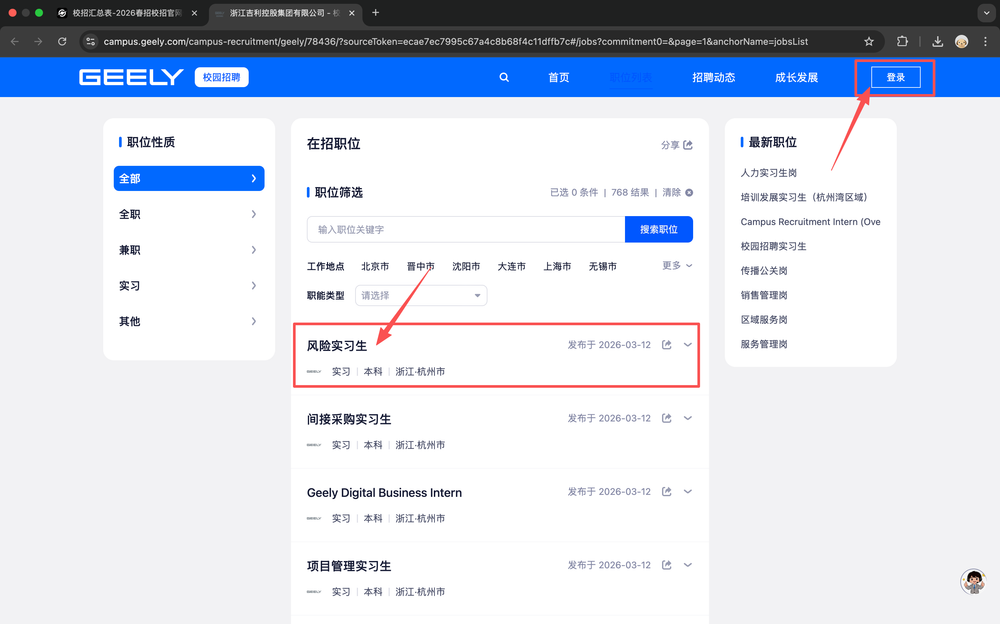Go to the 首页 navigation tab
This screenshot has width=1000, height=624.
tap(558, 78)
